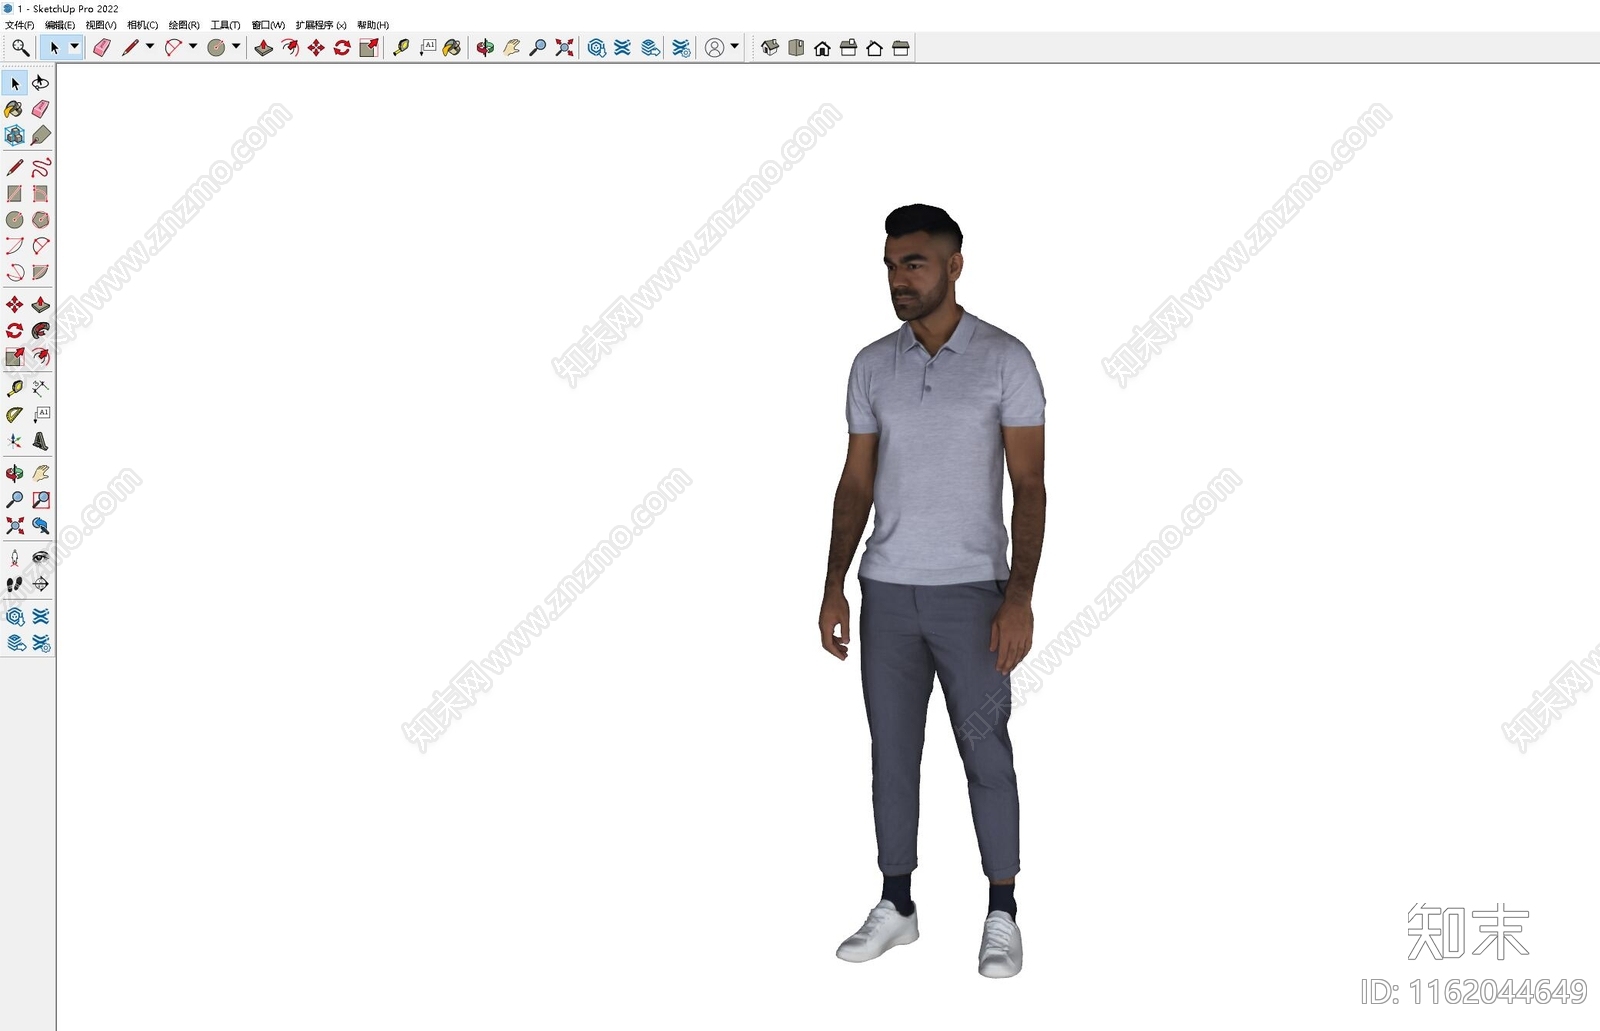The image size is (1600, 1031).
Task: Choose the Pan hand in the top toolbar
Action: click(511, 47)
